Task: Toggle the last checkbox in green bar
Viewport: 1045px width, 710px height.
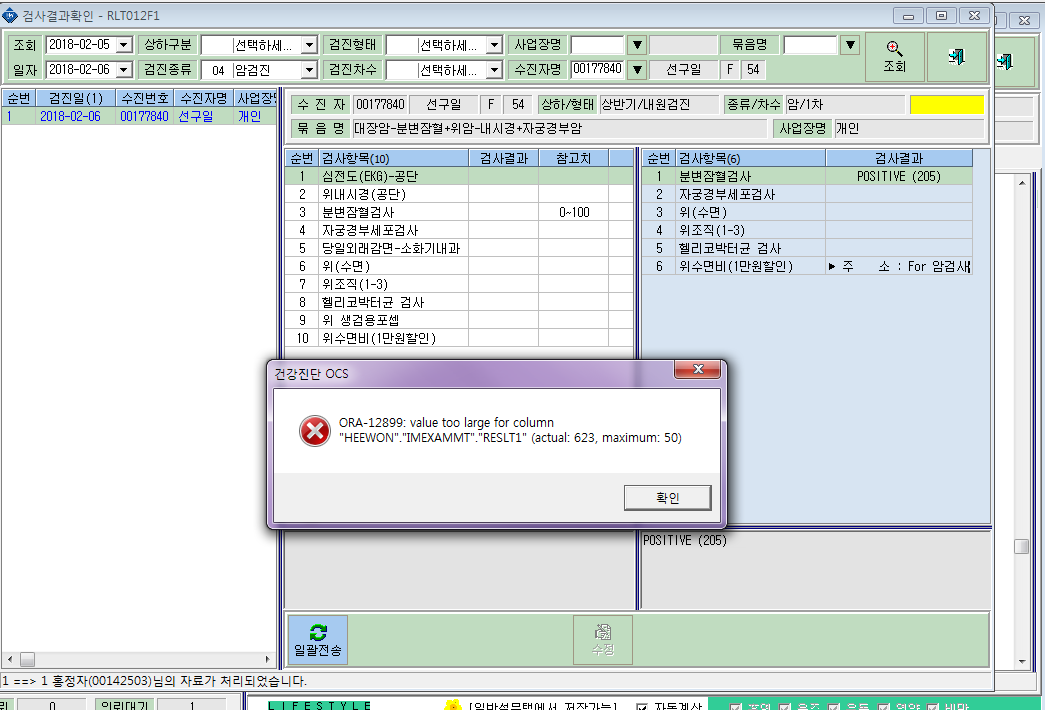Action: click(x=932, y=707)
